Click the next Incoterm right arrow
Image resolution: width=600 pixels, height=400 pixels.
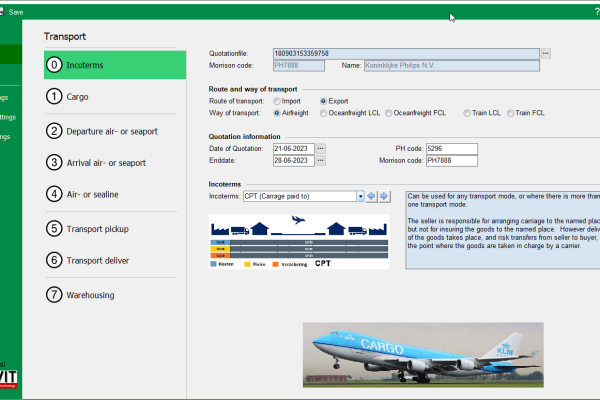click(384, 196)
